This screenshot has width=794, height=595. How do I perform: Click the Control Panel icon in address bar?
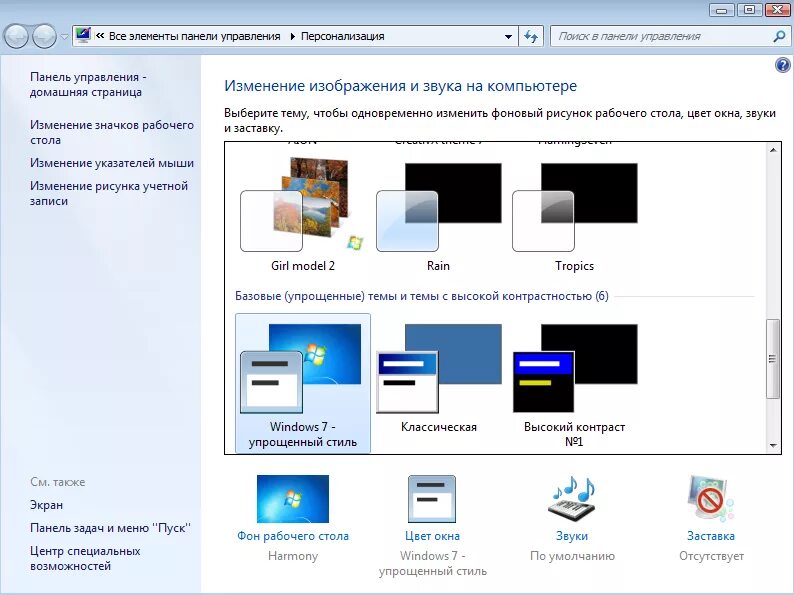[83, 35]
